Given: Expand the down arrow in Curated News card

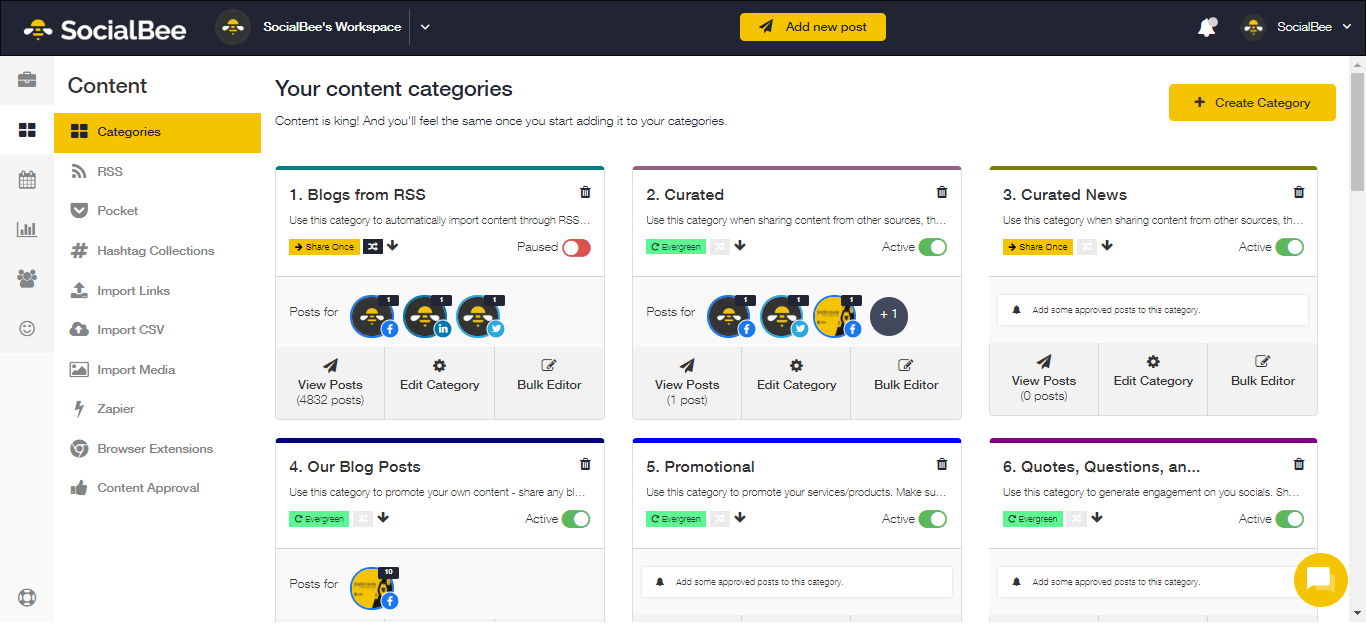Looking at the screenshot, I should pos(1107,246).
